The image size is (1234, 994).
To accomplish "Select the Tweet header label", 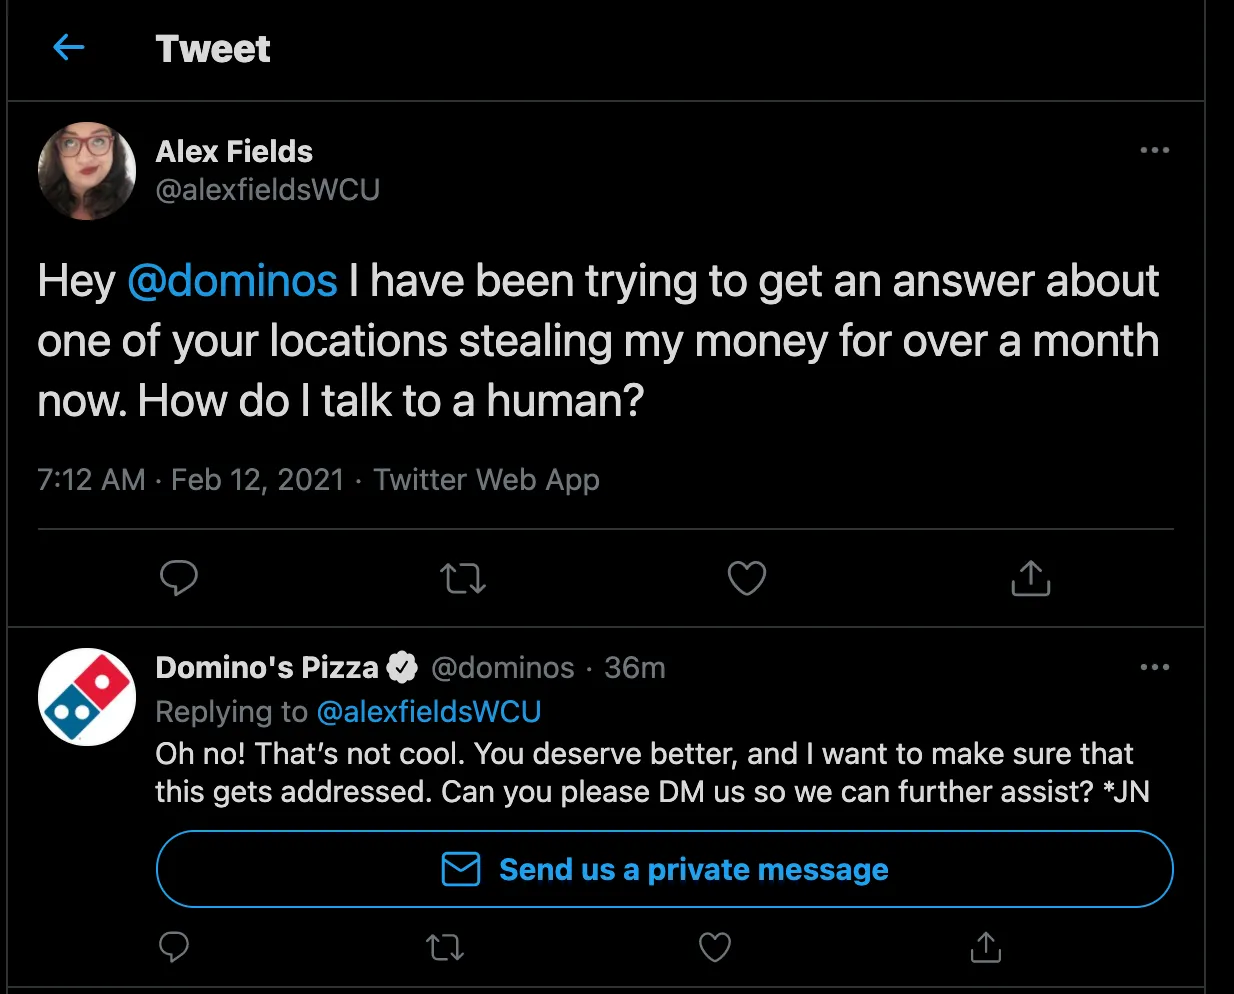I will pyautogui.click(x=212, y=47).
